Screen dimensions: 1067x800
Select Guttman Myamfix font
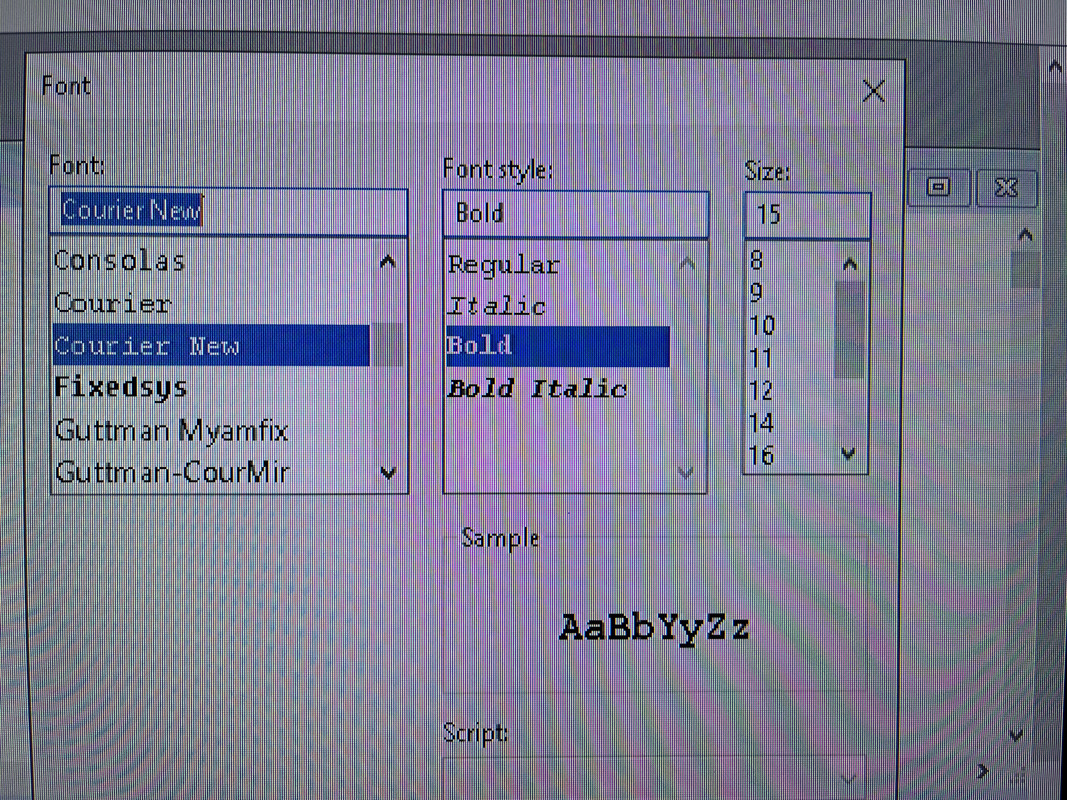click(x=211, y=430)
